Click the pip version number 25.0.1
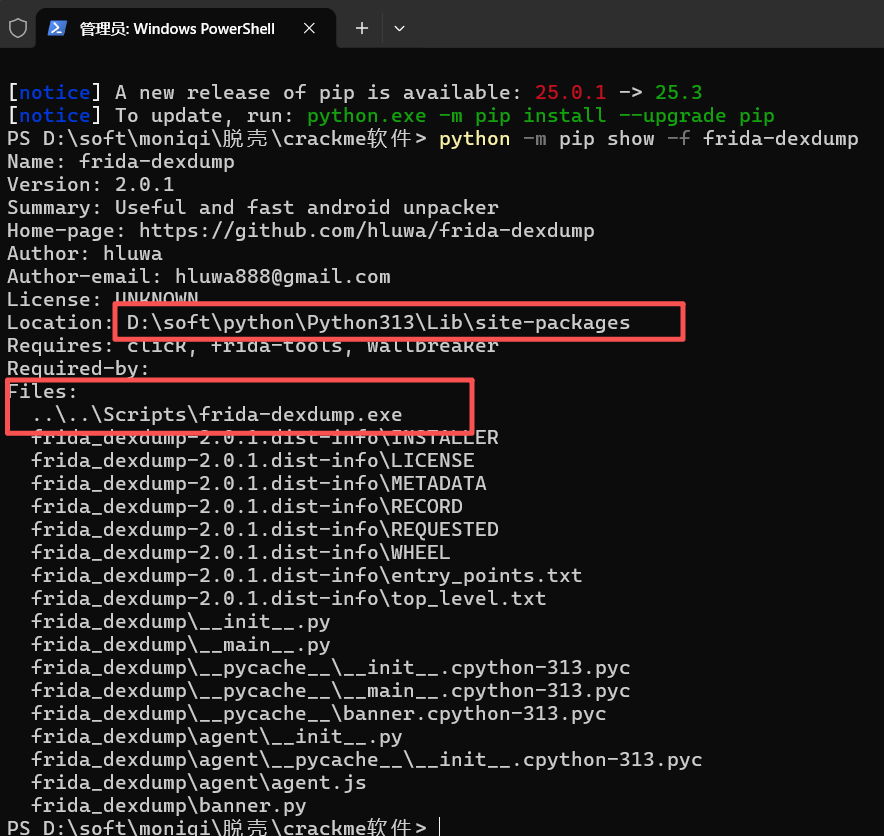 (x=570, y=92)
